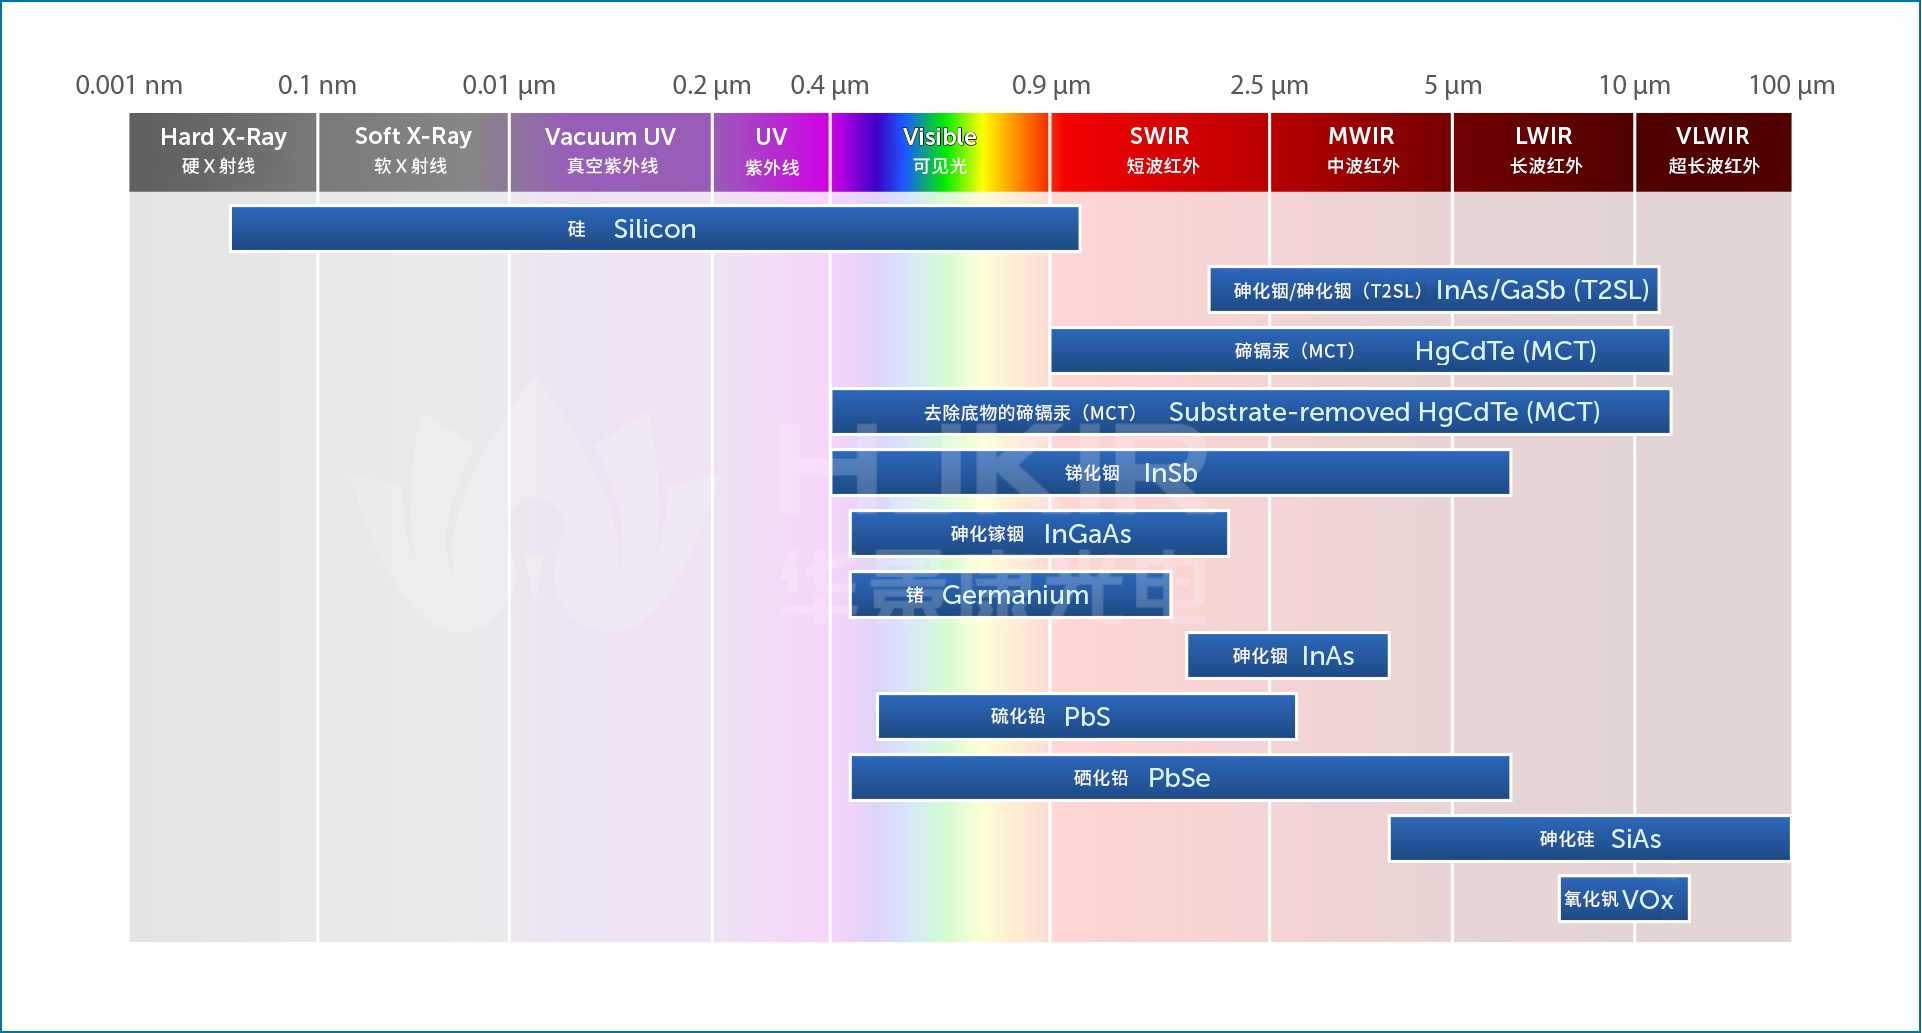Click the VLWIR band header
Screen dimensions: 1922x1033
tap(1714, 152)
